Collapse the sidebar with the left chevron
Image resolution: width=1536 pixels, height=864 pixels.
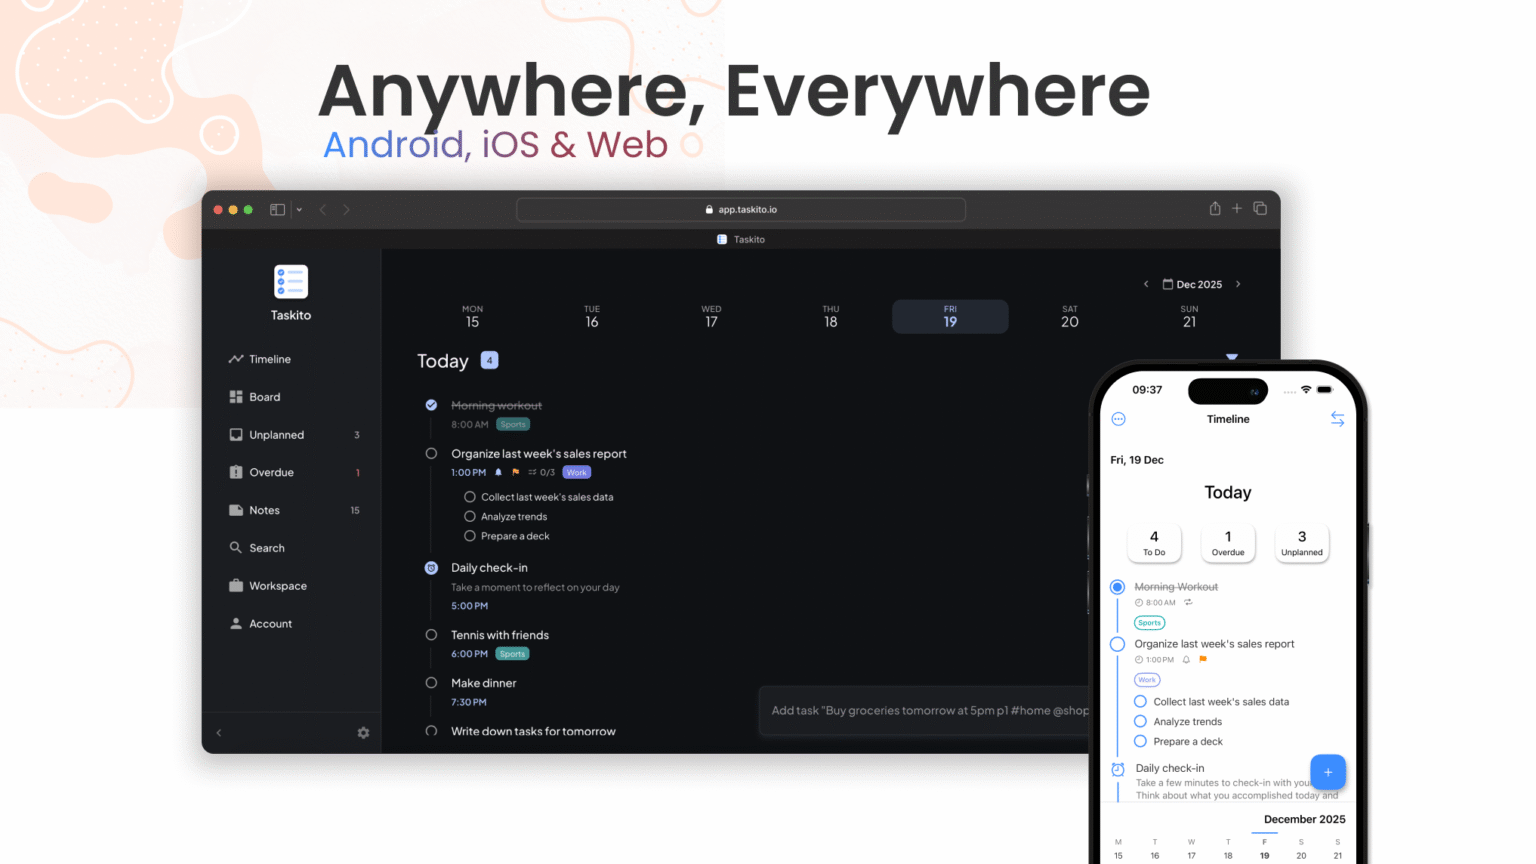(219, 732)
